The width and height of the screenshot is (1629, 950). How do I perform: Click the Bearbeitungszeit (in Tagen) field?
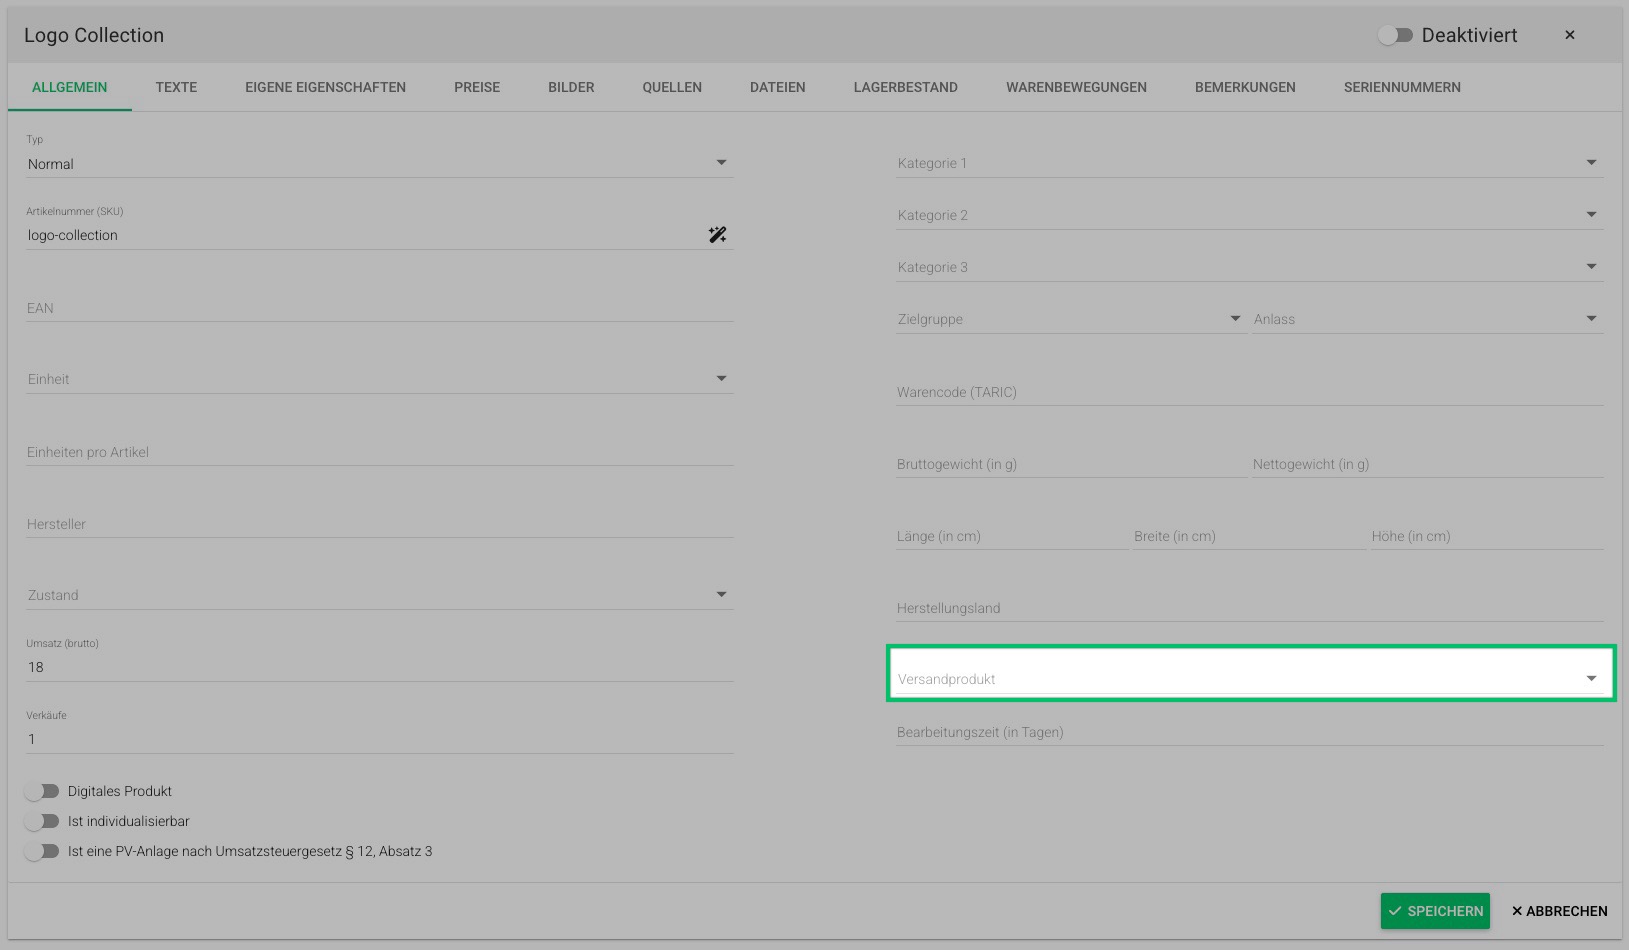click(1250, 732)
